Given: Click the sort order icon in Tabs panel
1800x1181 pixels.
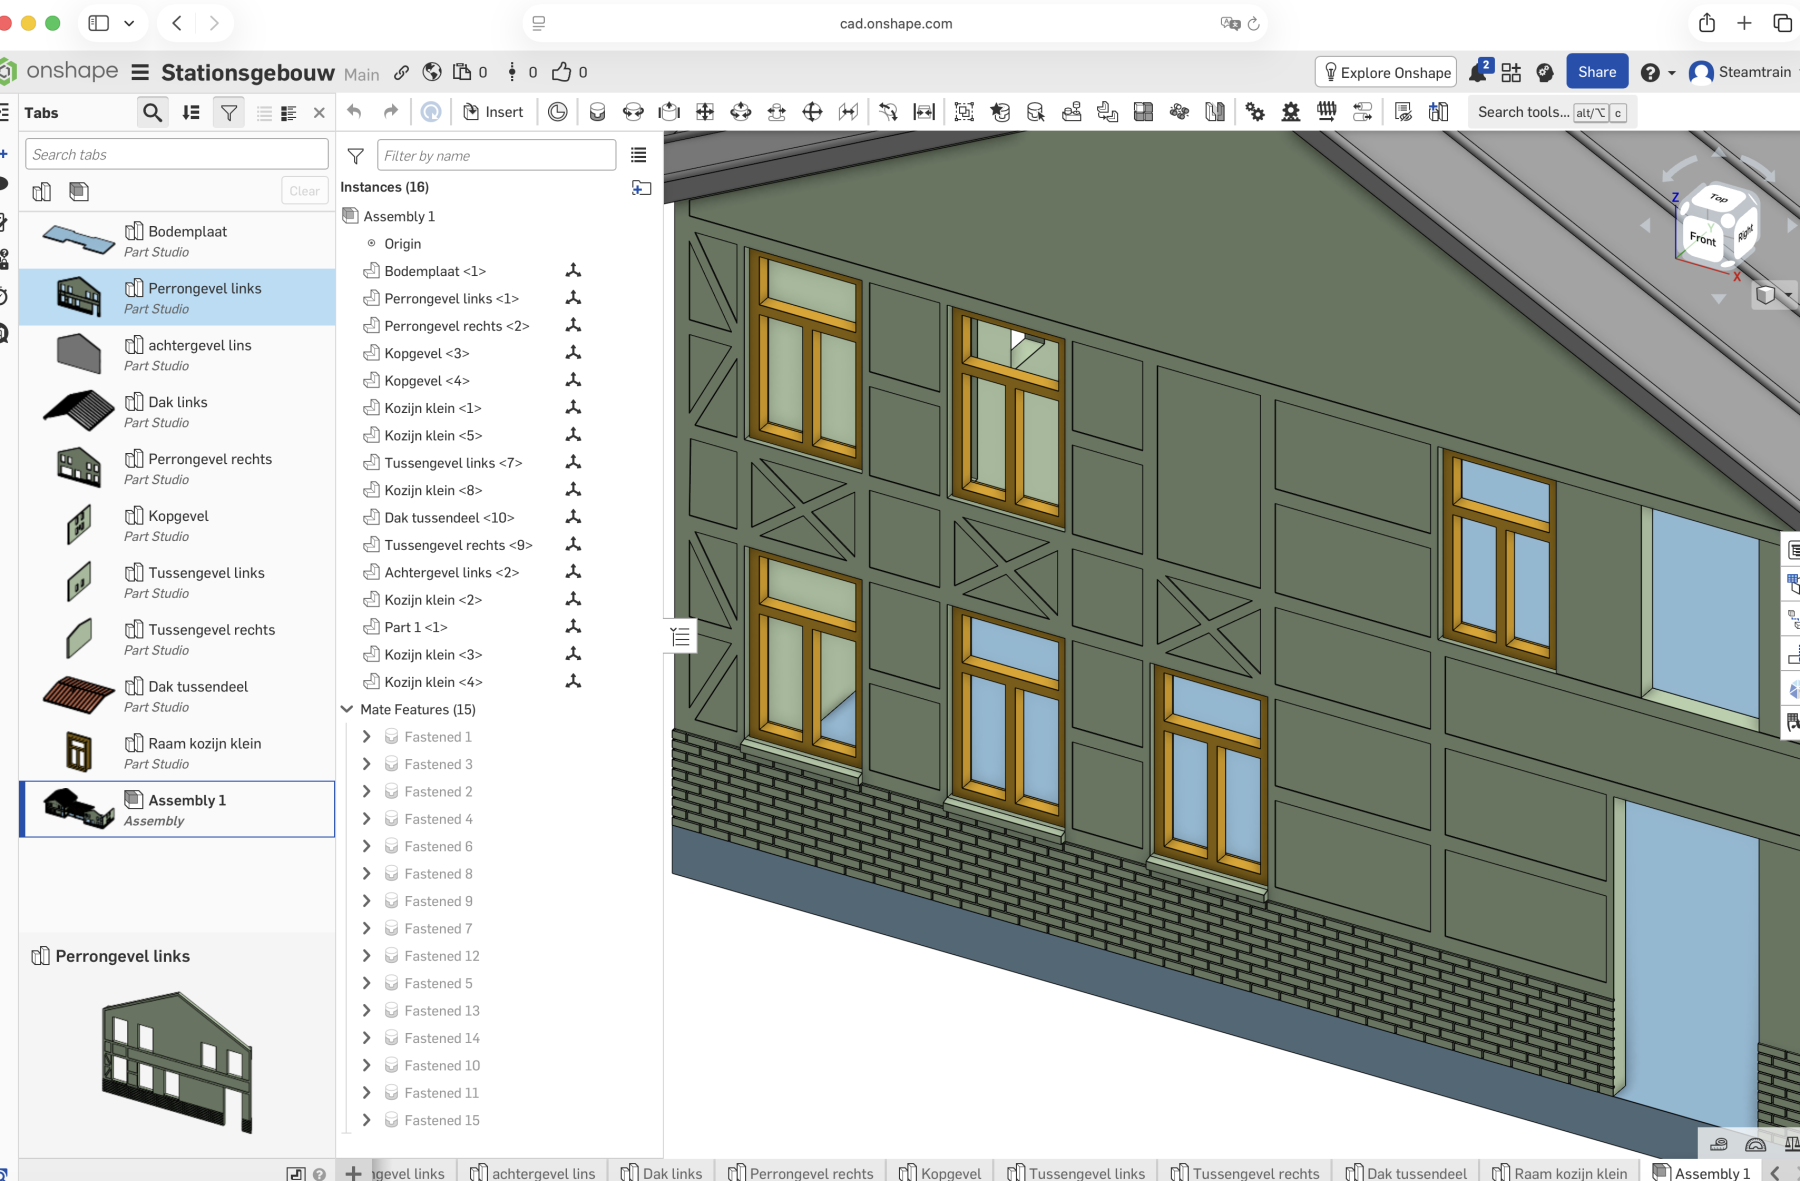Looking at the screenshot, I should coord(191,113).
